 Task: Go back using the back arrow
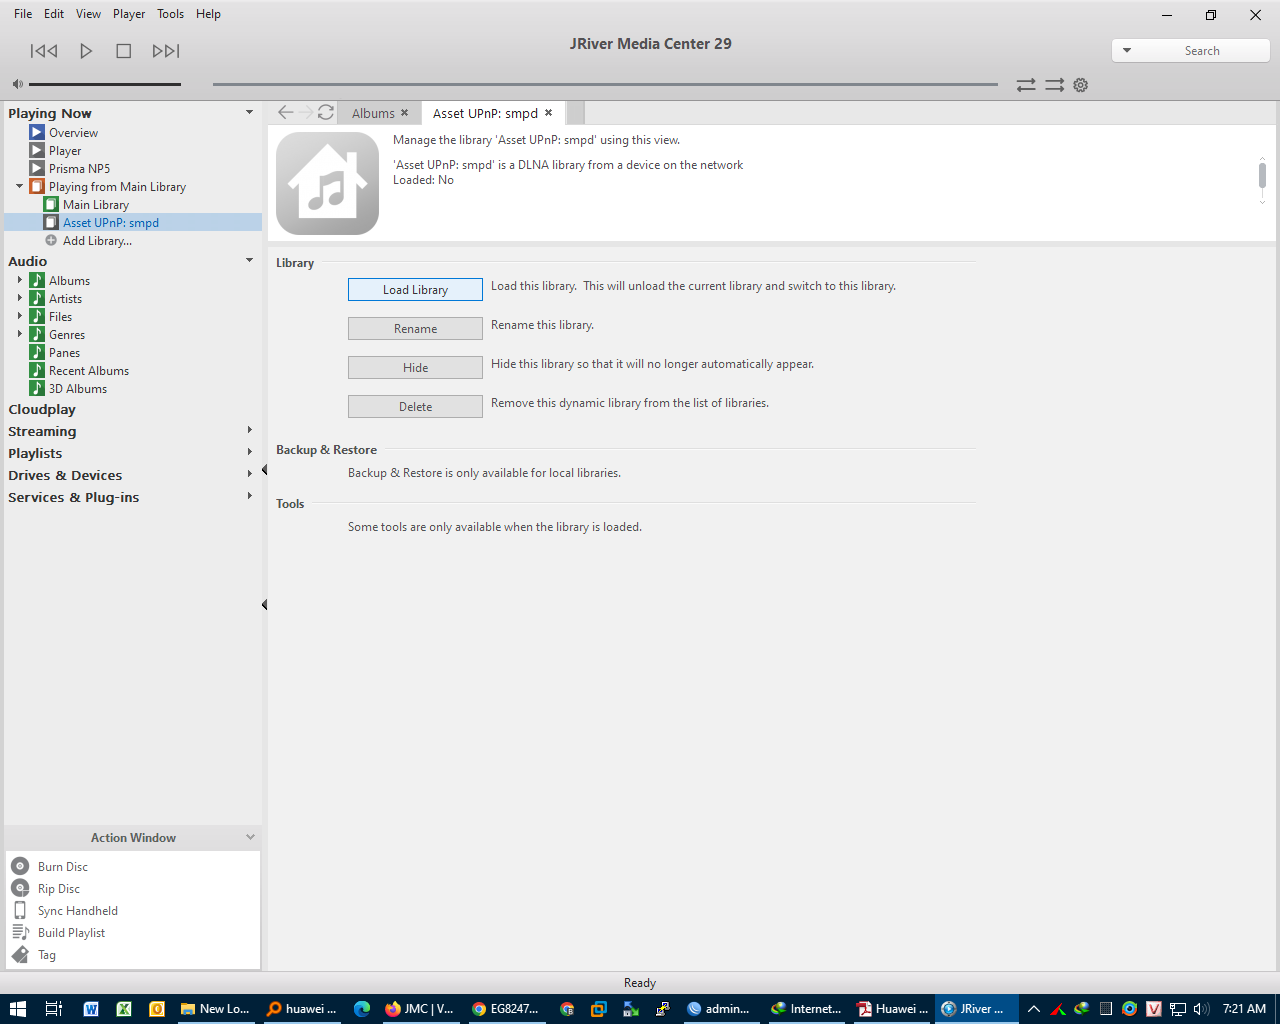point(286,112)
